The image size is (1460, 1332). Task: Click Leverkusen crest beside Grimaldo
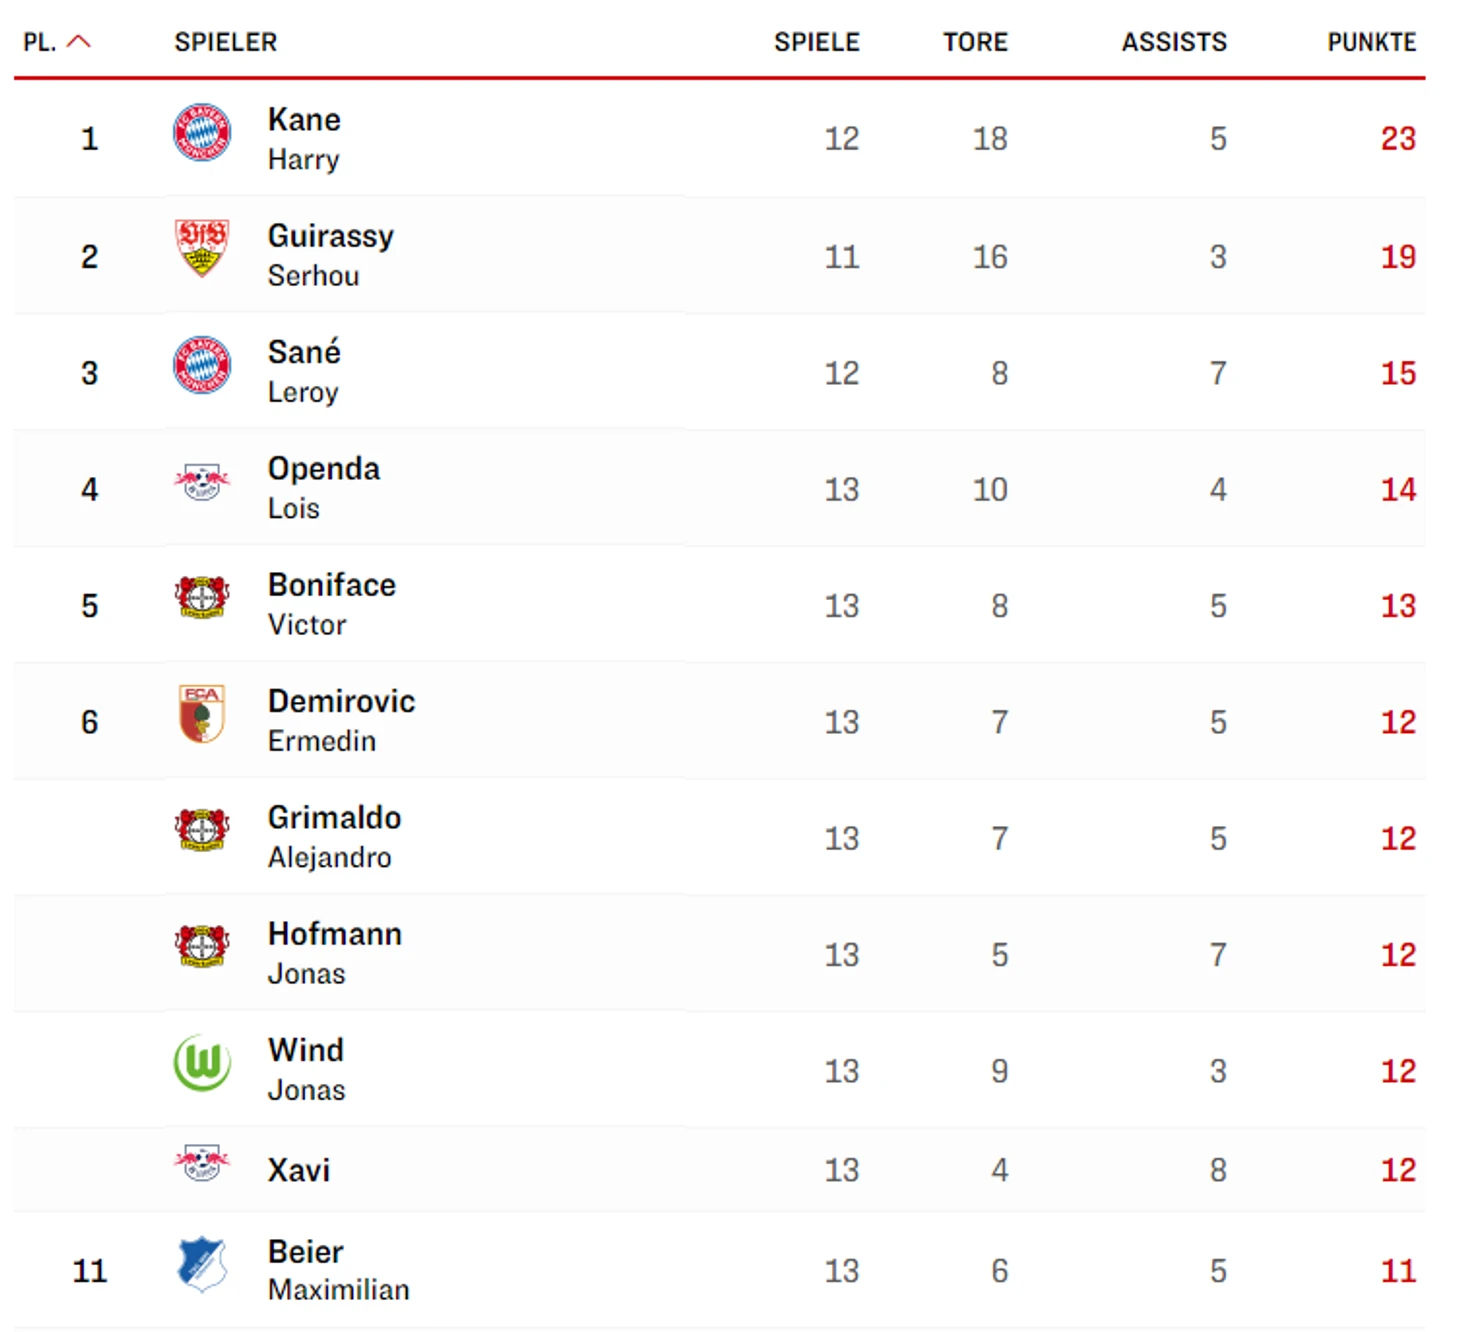[x=202, y=830]
